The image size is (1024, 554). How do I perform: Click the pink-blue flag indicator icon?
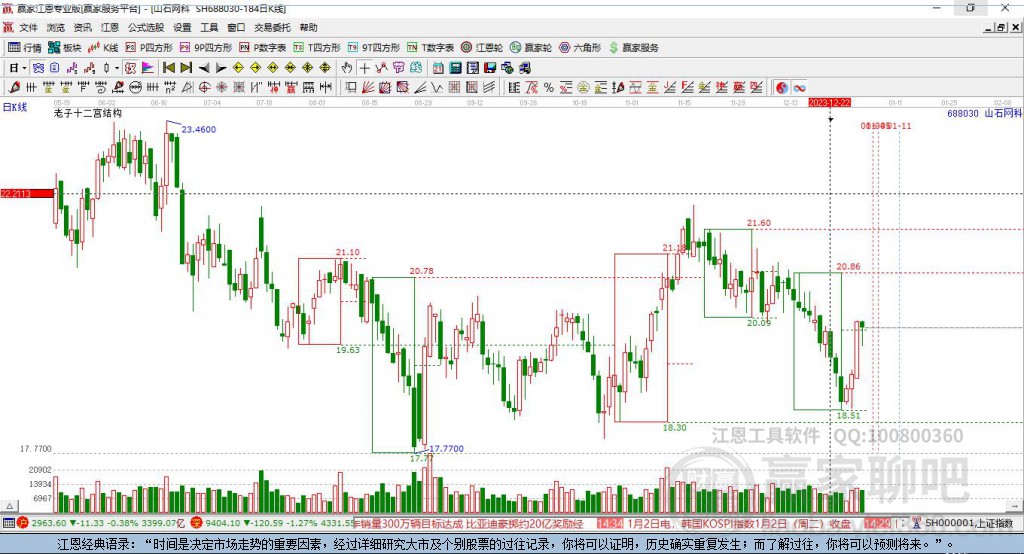tap(148, 68)
